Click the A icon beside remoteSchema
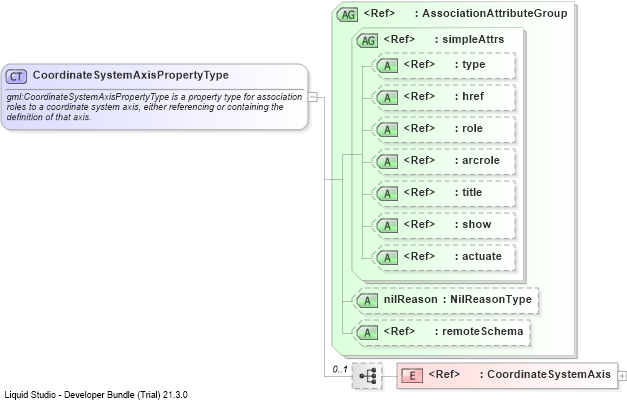The image size is (627, 400). [x=367, y=332]
